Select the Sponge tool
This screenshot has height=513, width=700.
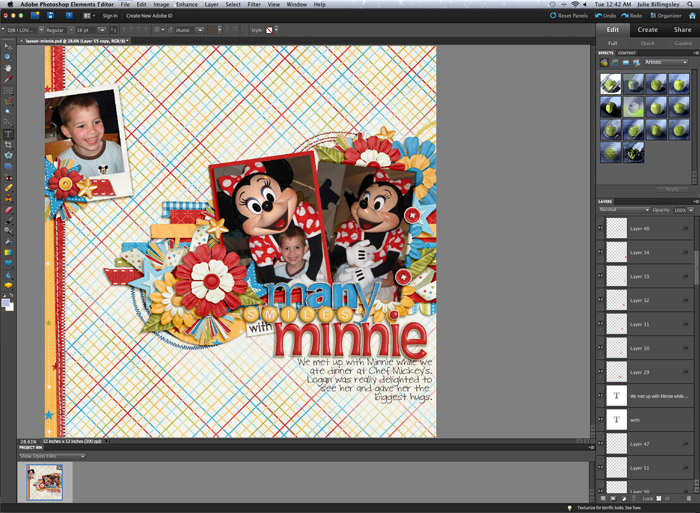(x=8, y=286)
